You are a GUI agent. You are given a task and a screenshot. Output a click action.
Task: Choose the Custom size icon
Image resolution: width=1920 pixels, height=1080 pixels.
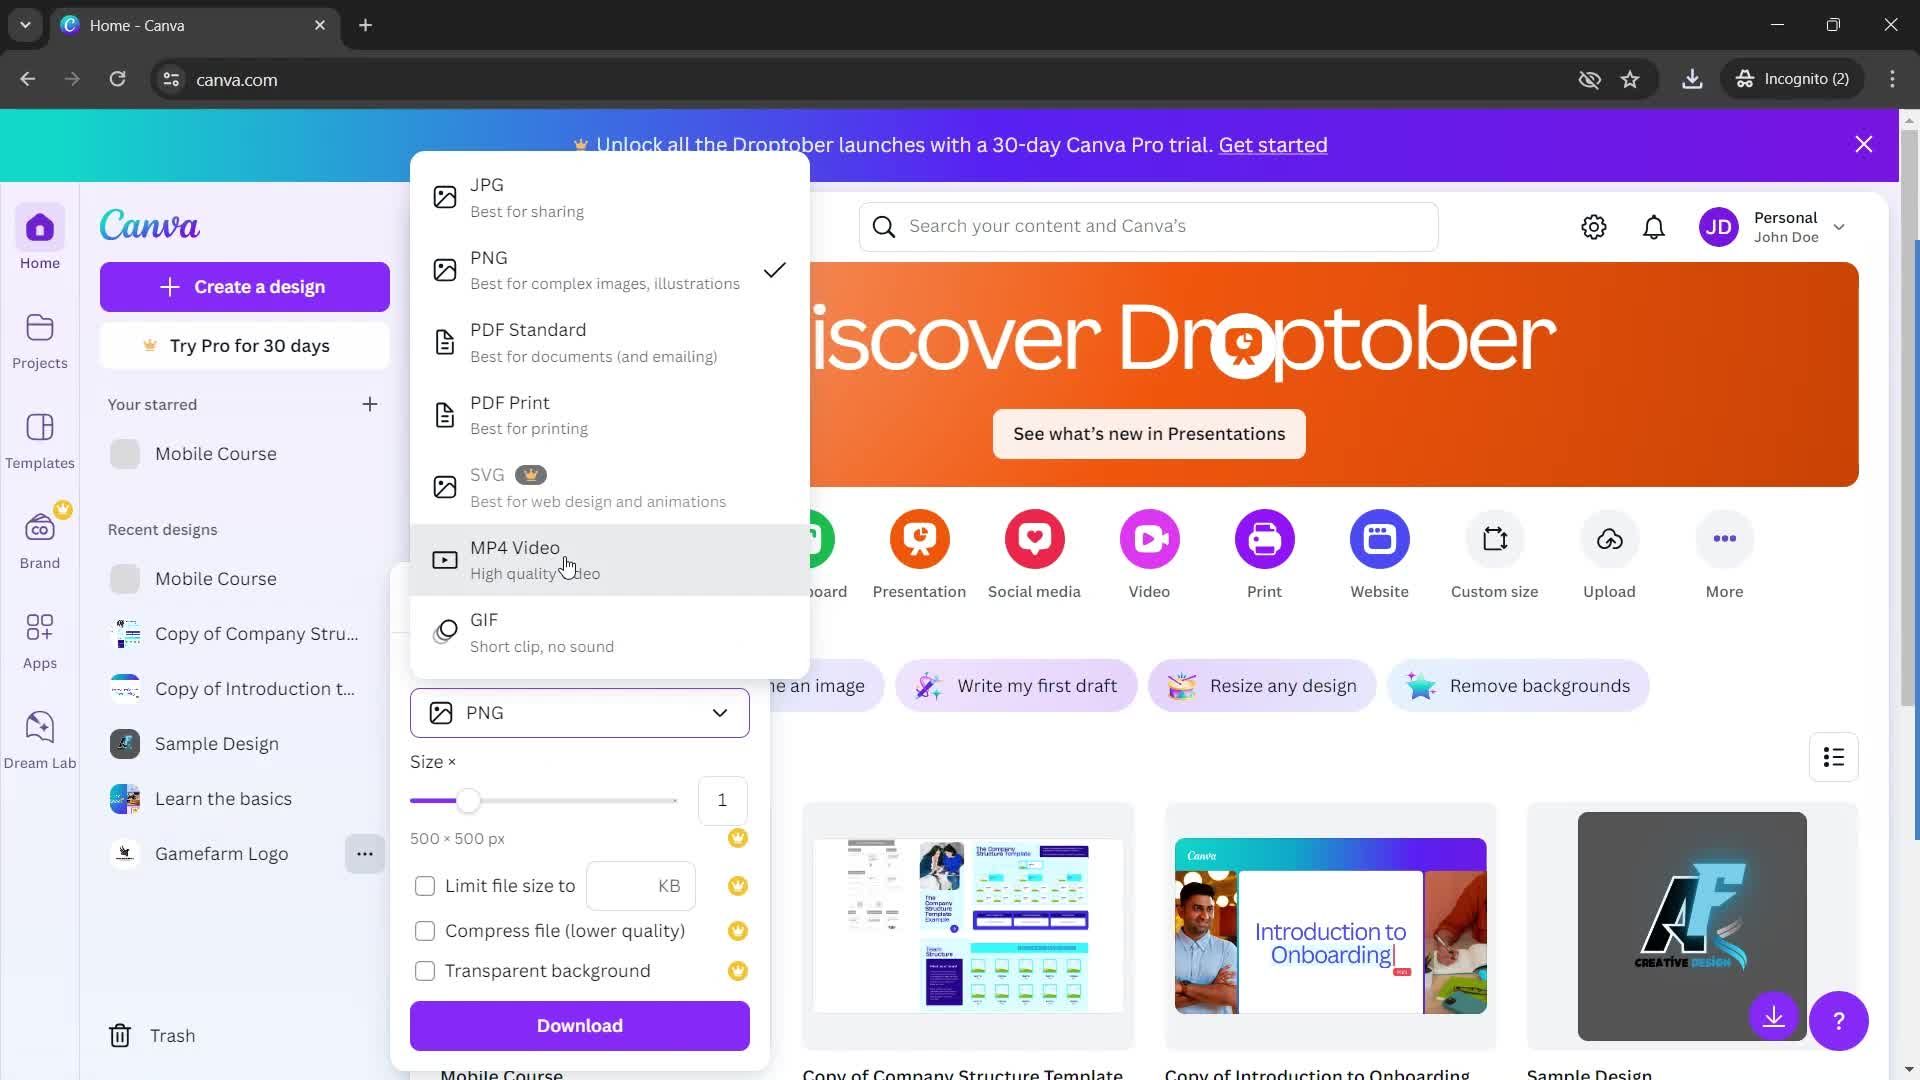pyautogui.click(x=1495, y=539)
